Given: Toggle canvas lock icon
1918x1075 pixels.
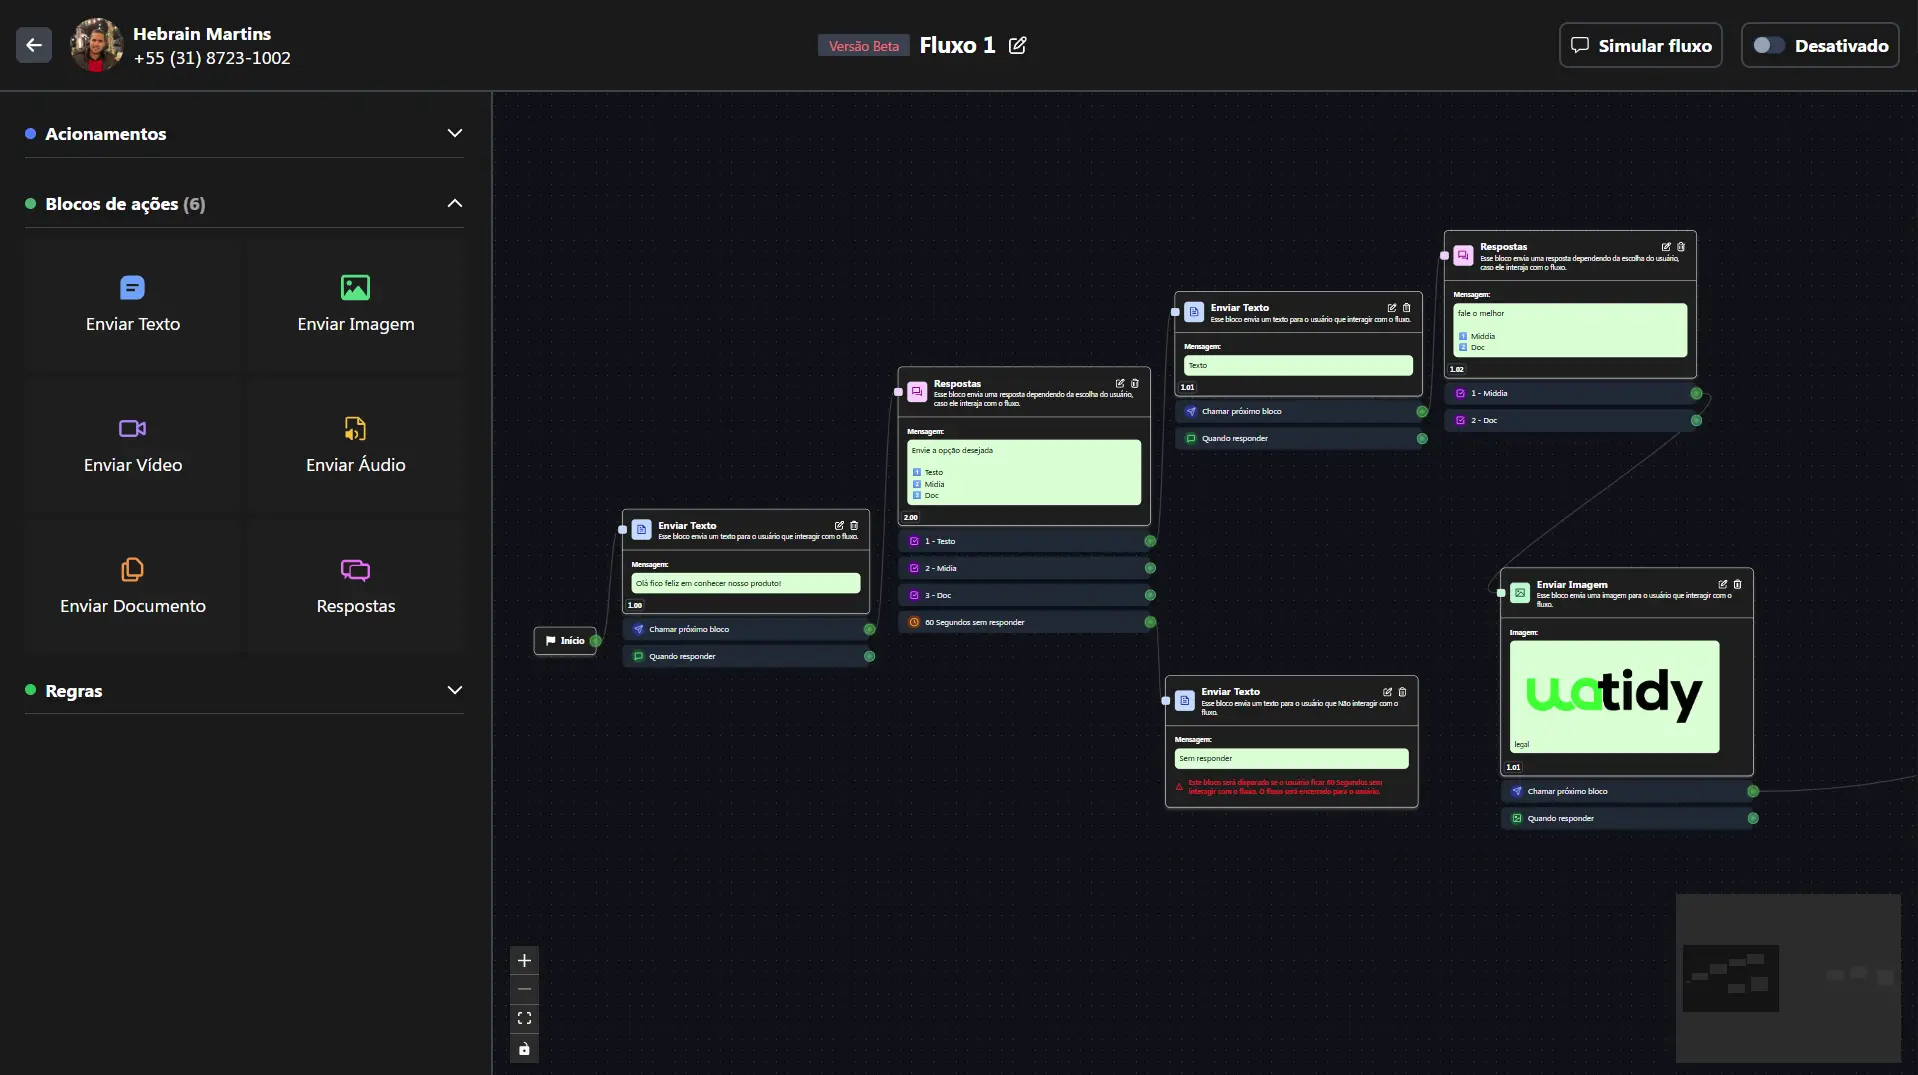Looking at the screenshot, I should pos(524,1048).
